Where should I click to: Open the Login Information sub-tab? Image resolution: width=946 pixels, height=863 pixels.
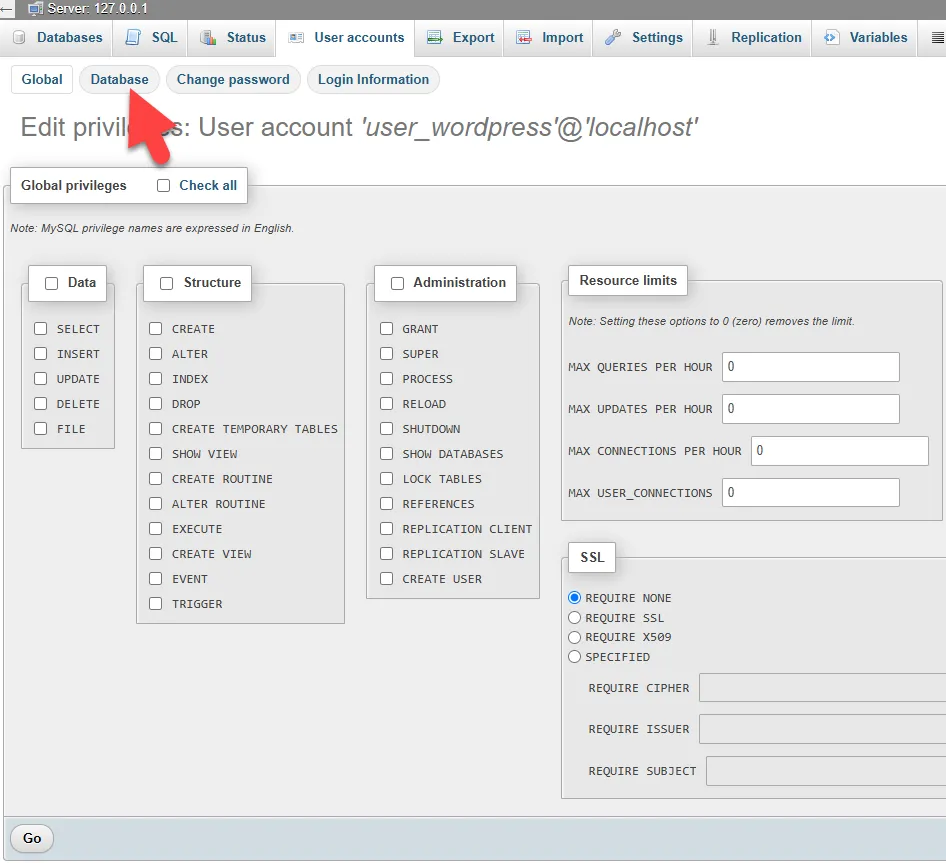(373, 80)
